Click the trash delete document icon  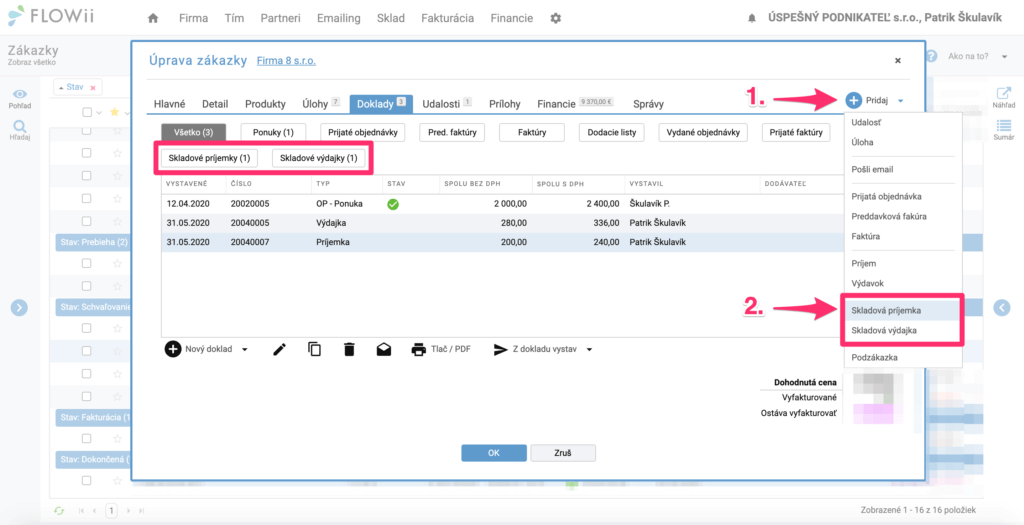click(x=349, y=349)
